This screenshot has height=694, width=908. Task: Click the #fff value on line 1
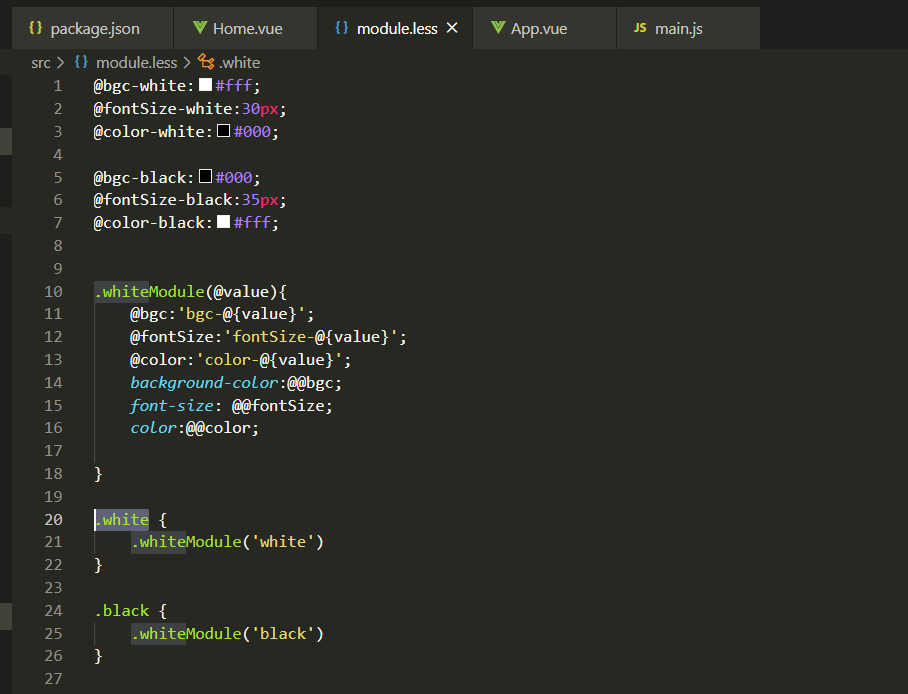click(x=234, y=86)
